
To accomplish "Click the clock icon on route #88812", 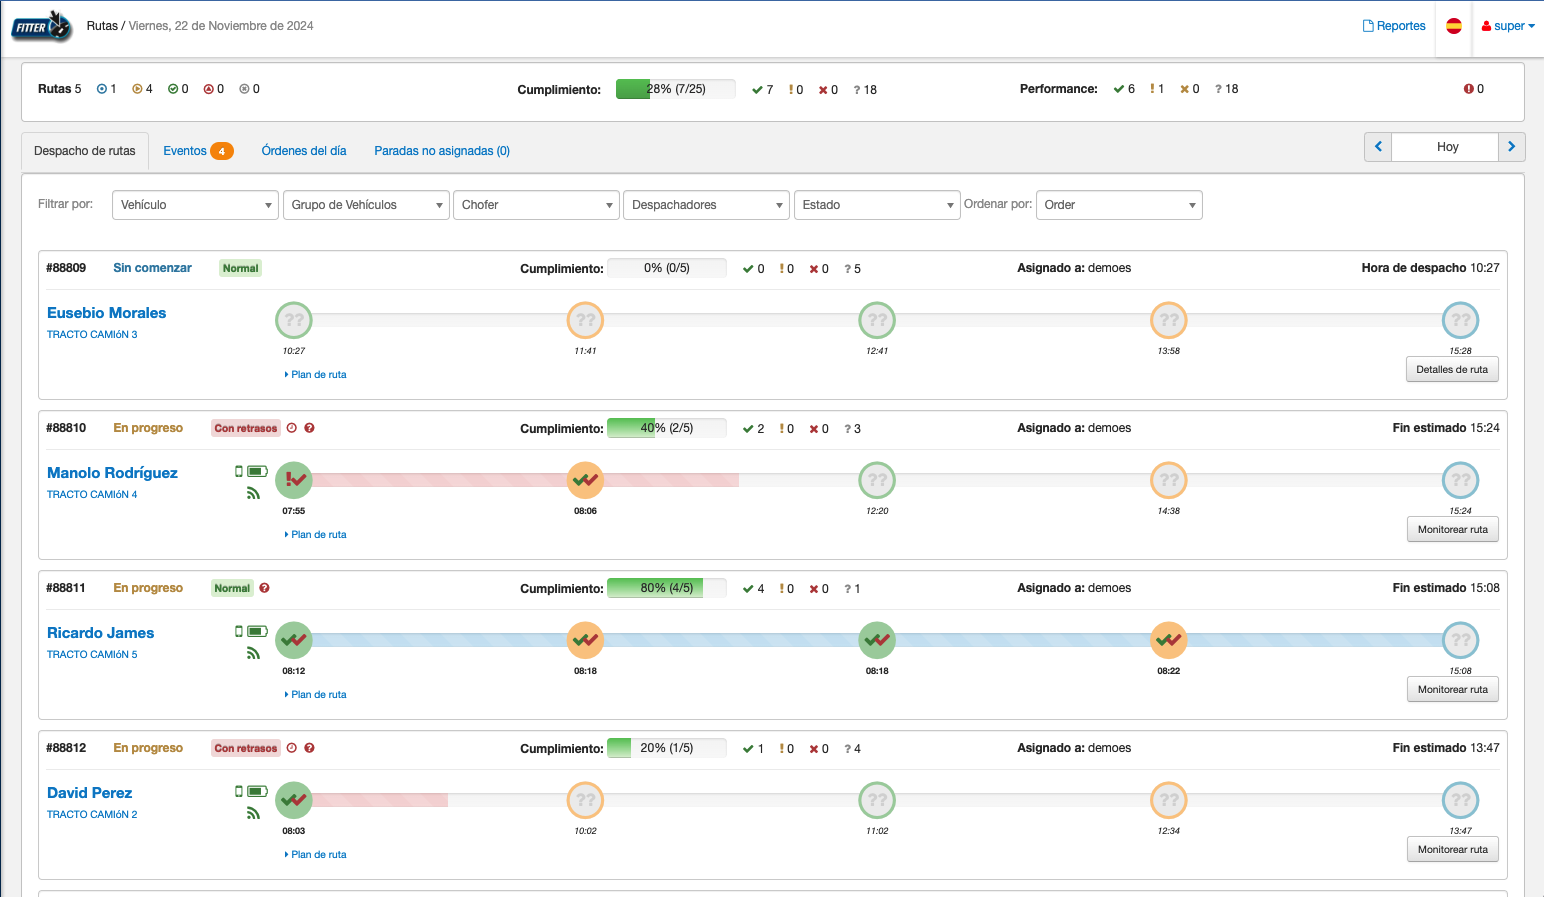I will coord(292,748).
